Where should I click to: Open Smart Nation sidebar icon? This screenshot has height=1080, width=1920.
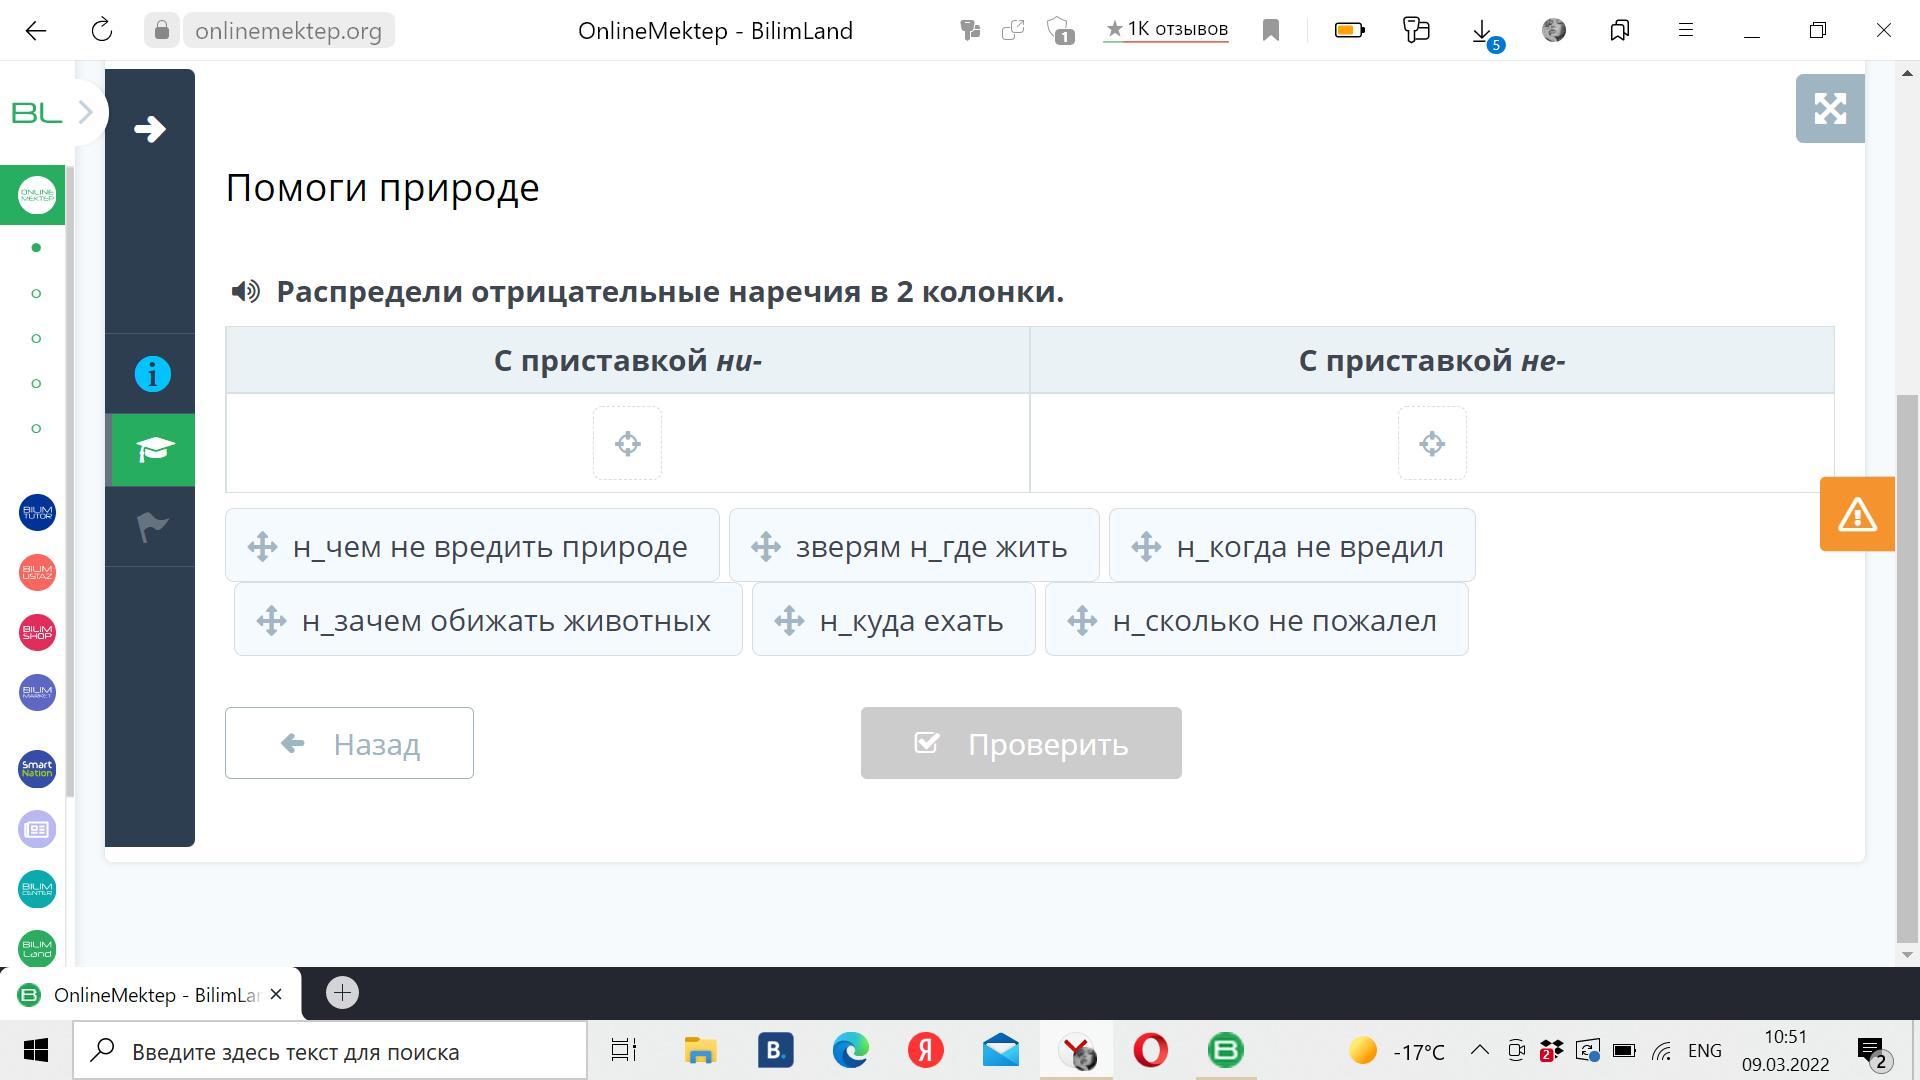click(37, 769)
